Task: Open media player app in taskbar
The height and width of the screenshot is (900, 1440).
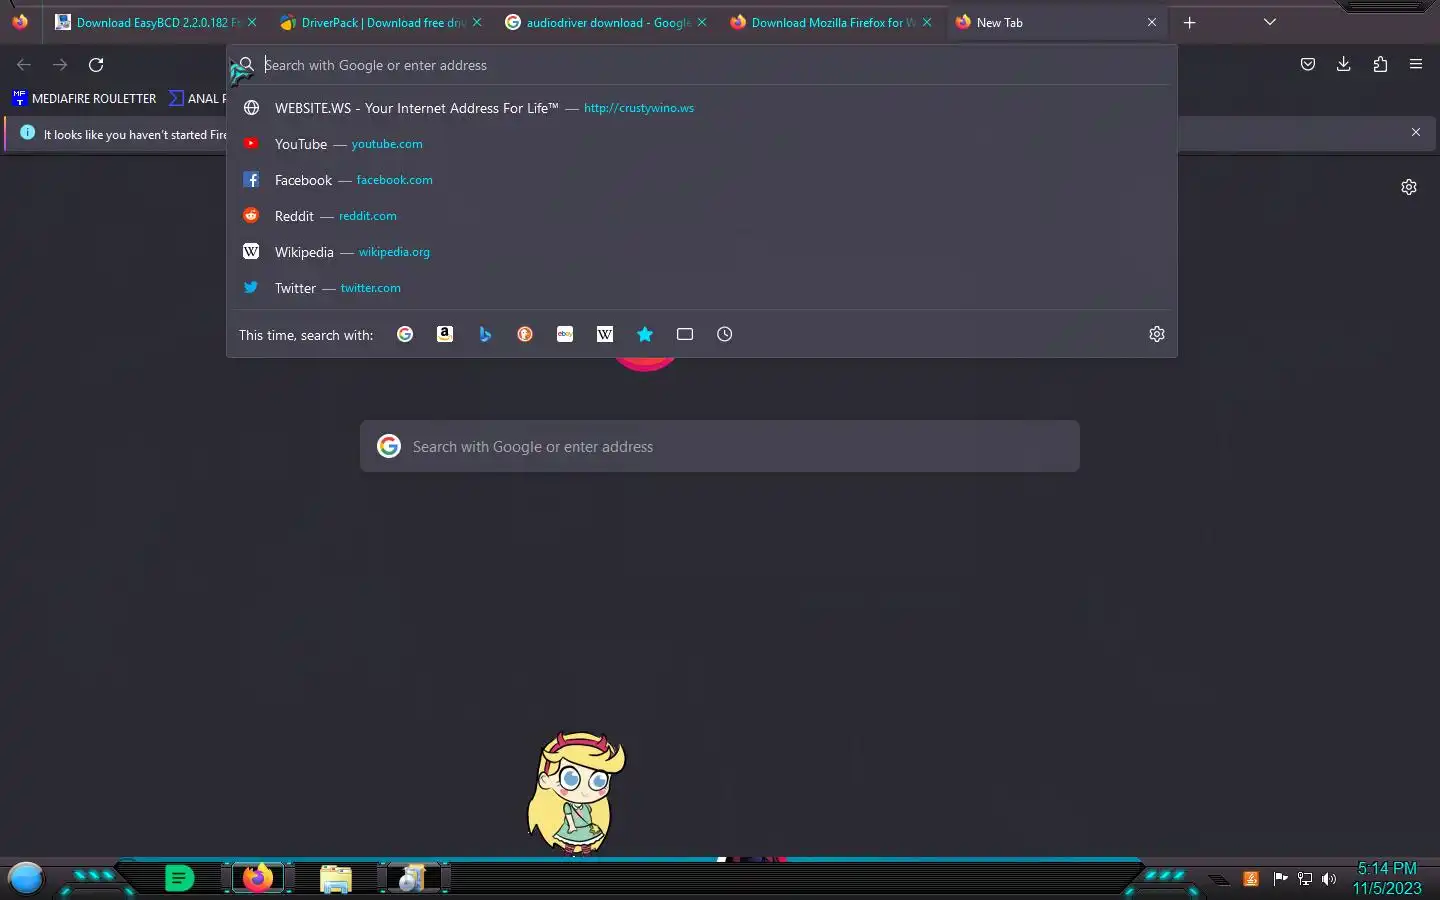Action: point(412,878)
